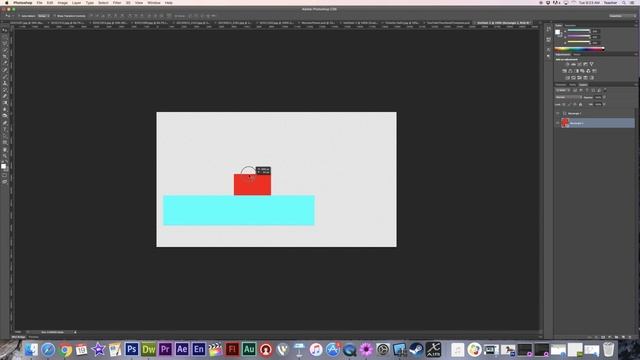Open After Effects from the dock

(x=182, y=349)
